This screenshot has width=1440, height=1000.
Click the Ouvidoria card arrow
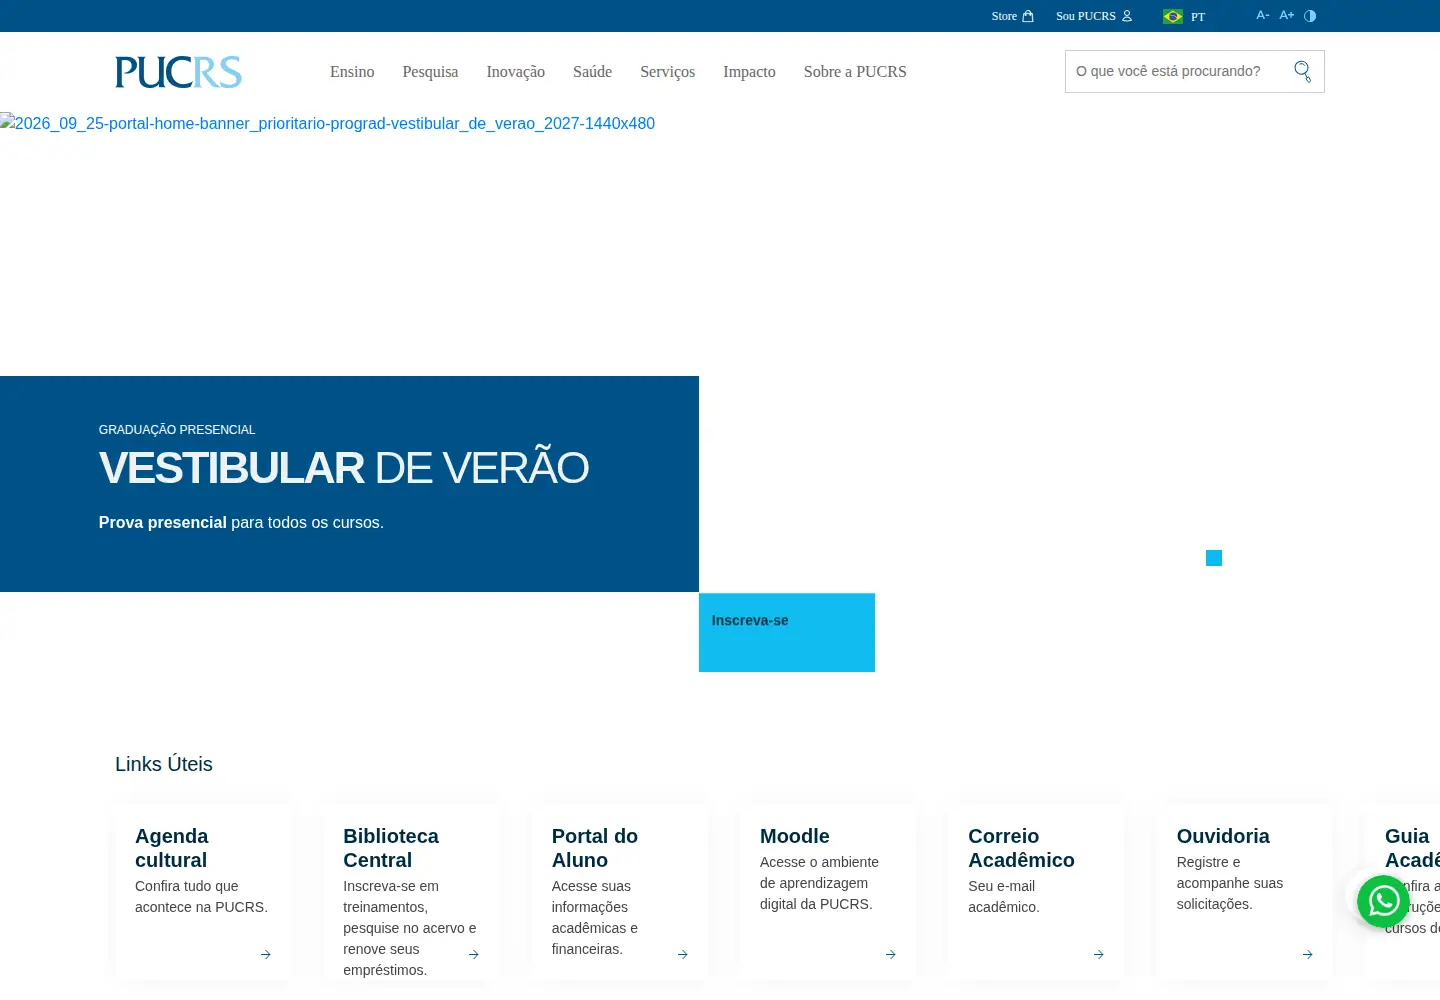(x=1307, y=955)
